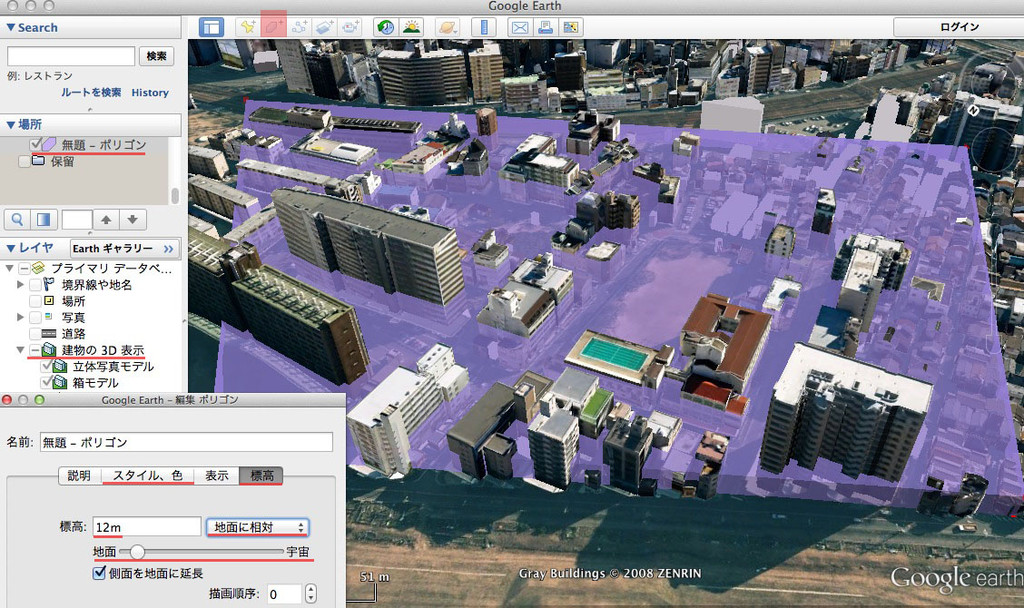
Task: Move item down with the down arrow
Action: [x=133, y=219]
